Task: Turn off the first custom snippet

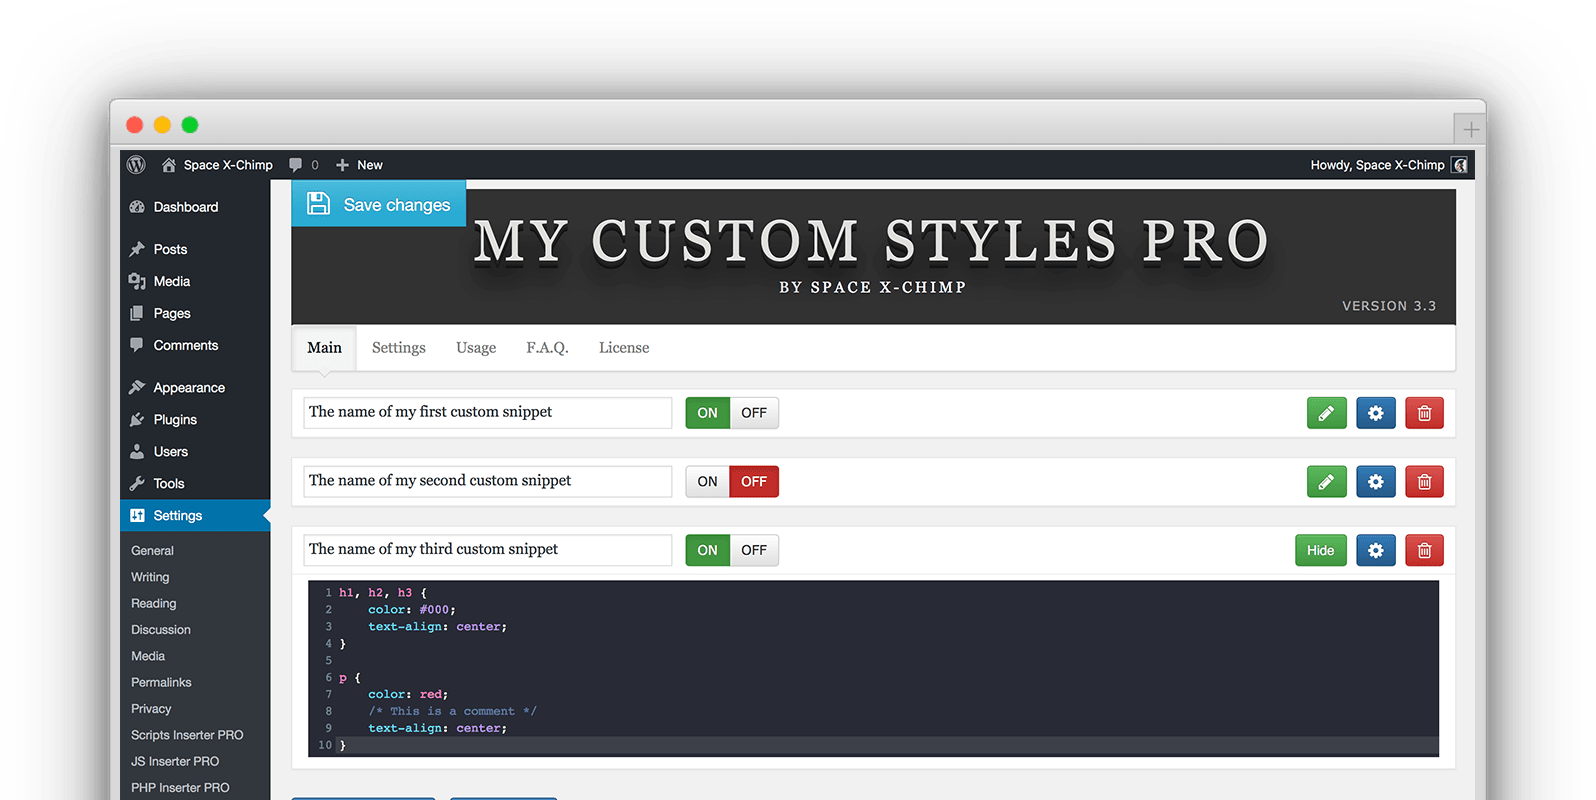Action: pos(754,413)
